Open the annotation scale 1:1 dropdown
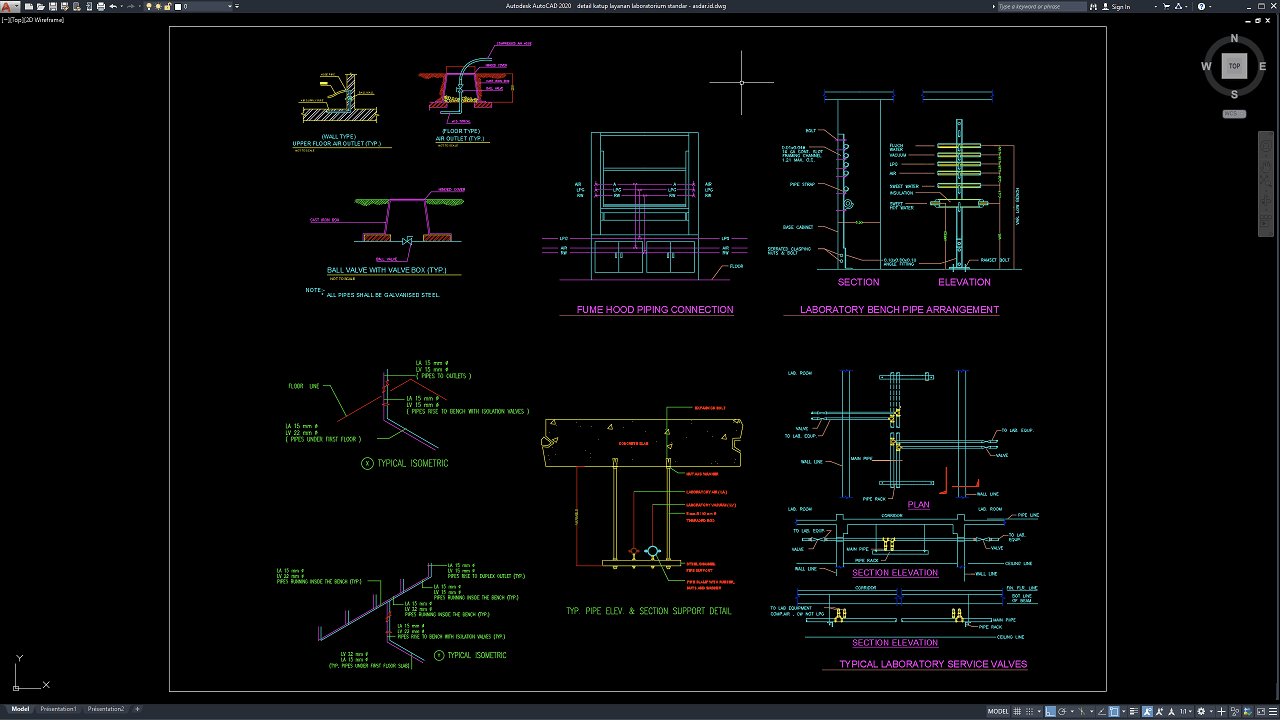This screenshot has width=1280, height=720. click(1184, 711)
